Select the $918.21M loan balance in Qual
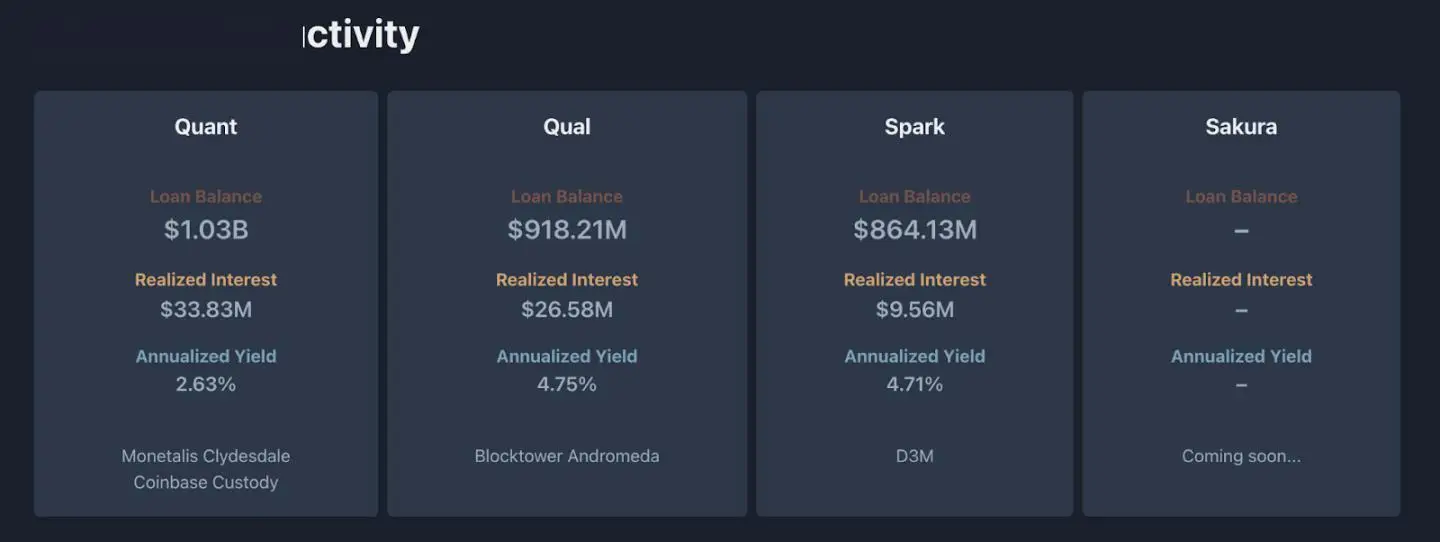1440x542 pixels. 567,230
